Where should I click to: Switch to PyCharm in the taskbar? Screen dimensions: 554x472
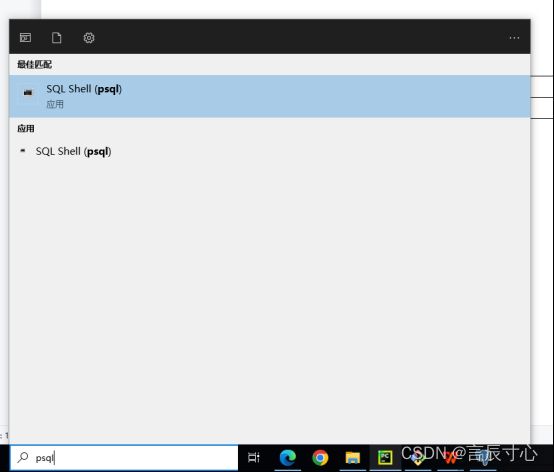pos(385,458)
